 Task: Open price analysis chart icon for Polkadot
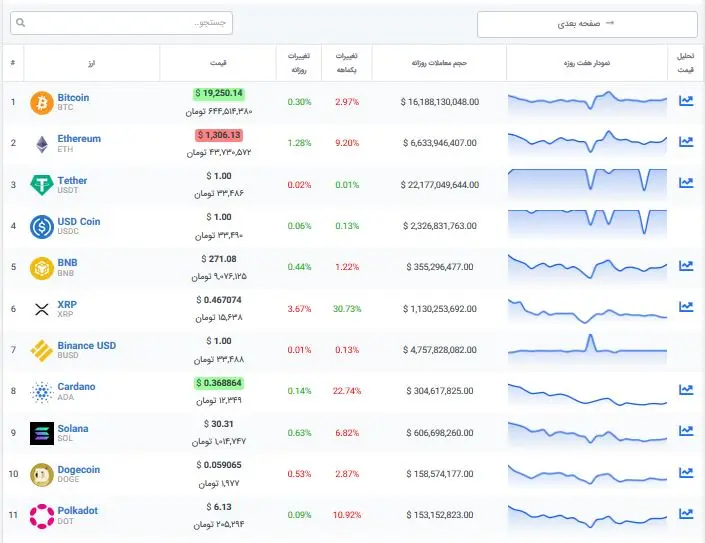[686, 513]
